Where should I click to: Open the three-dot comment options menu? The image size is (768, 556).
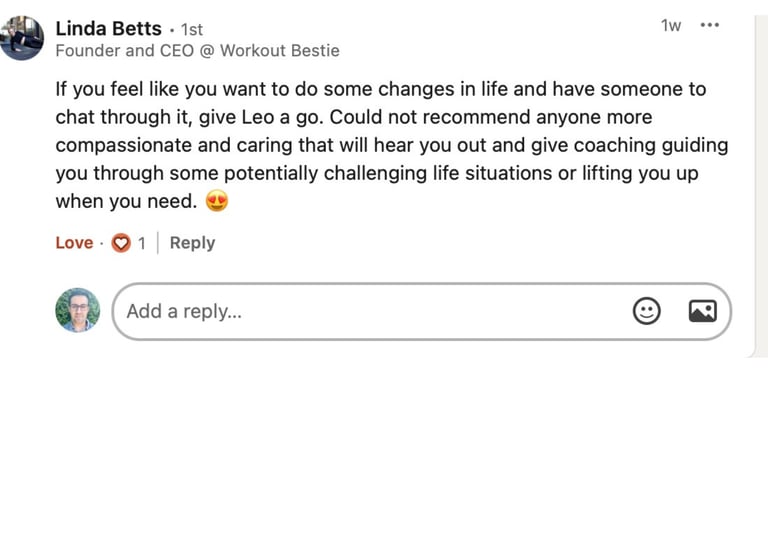tap(710, 26)
